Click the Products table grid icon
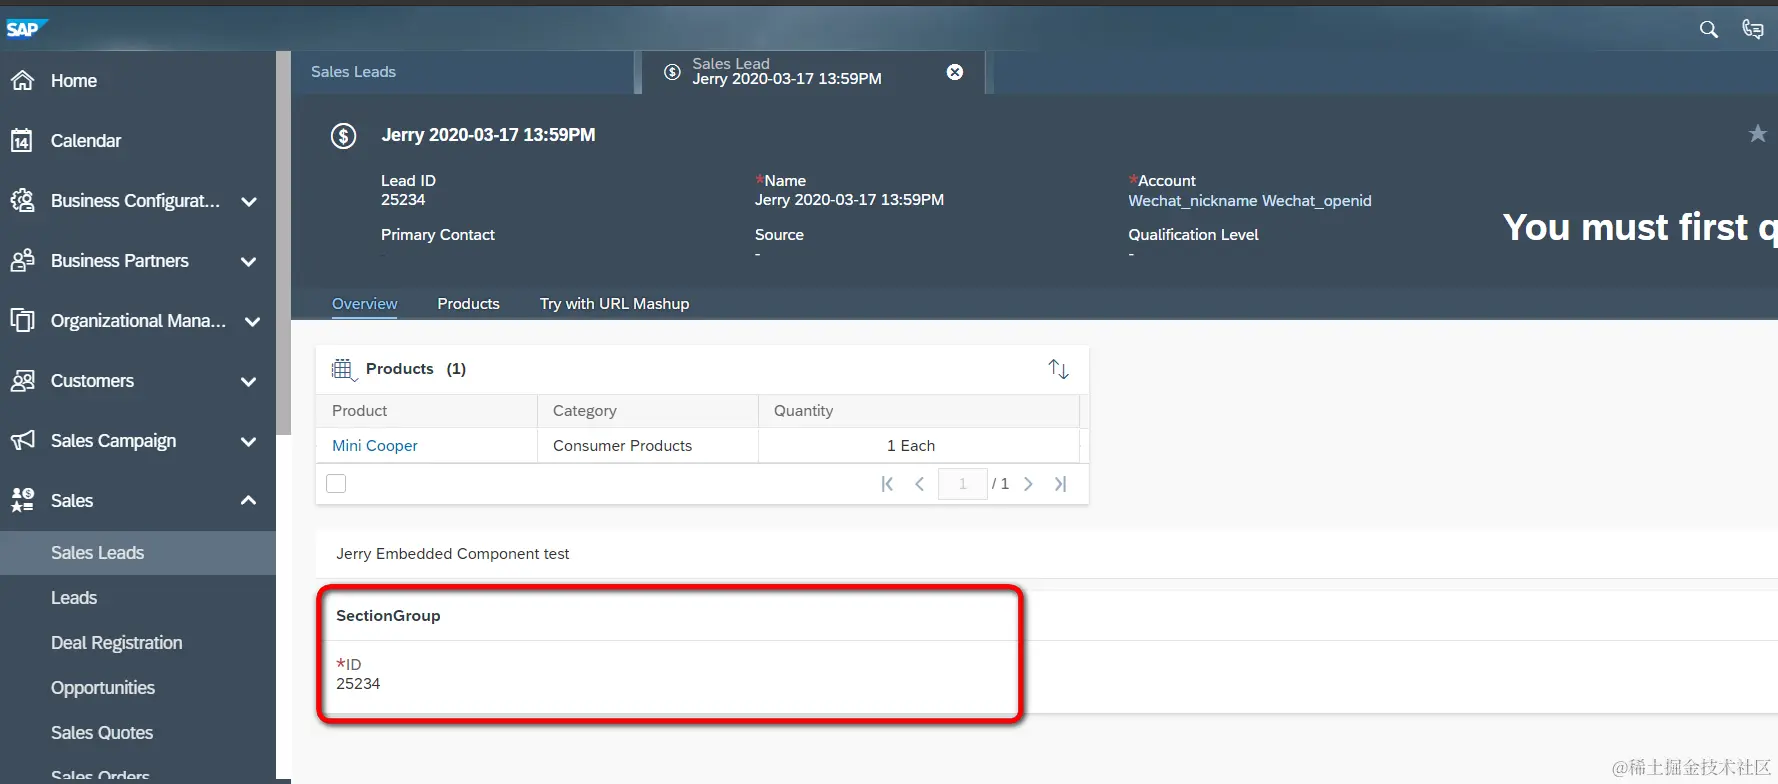The width and height of the screenshot is (1778, 784). pyautogui.click(x=343, y=369)
